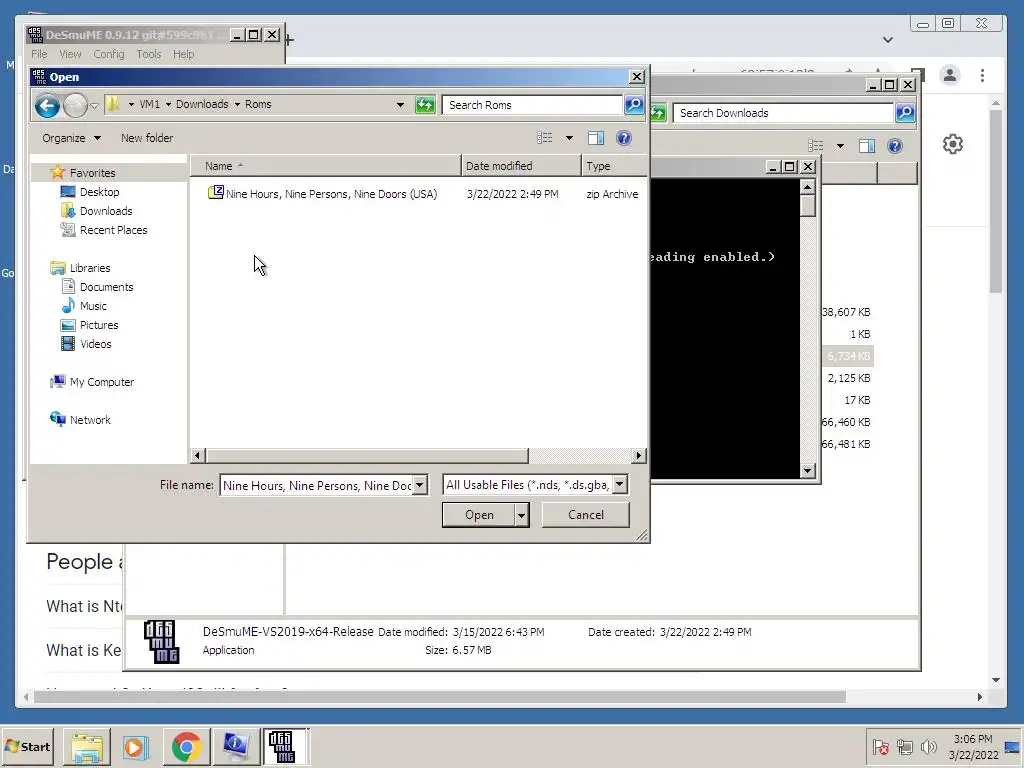The height and width of the screenshot is (768, 1024).
Task: Click the Forward arrow in Open dialog
Action: (75, 105)
